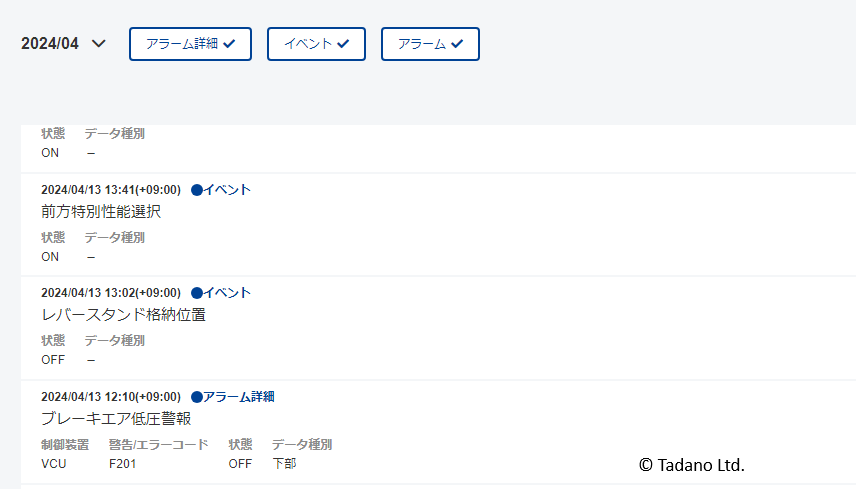Toggle the アラーム詳細 filter button
Screen dimensions: 856x489
[x=190, y=44]
